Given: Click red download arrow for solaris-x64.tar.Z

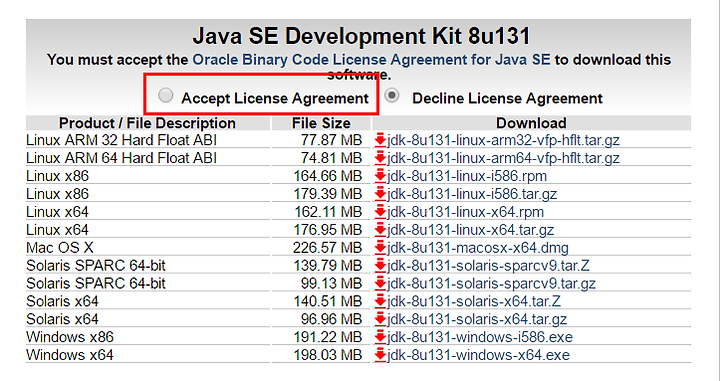Looking at the screenshot, I should (380, 301).
